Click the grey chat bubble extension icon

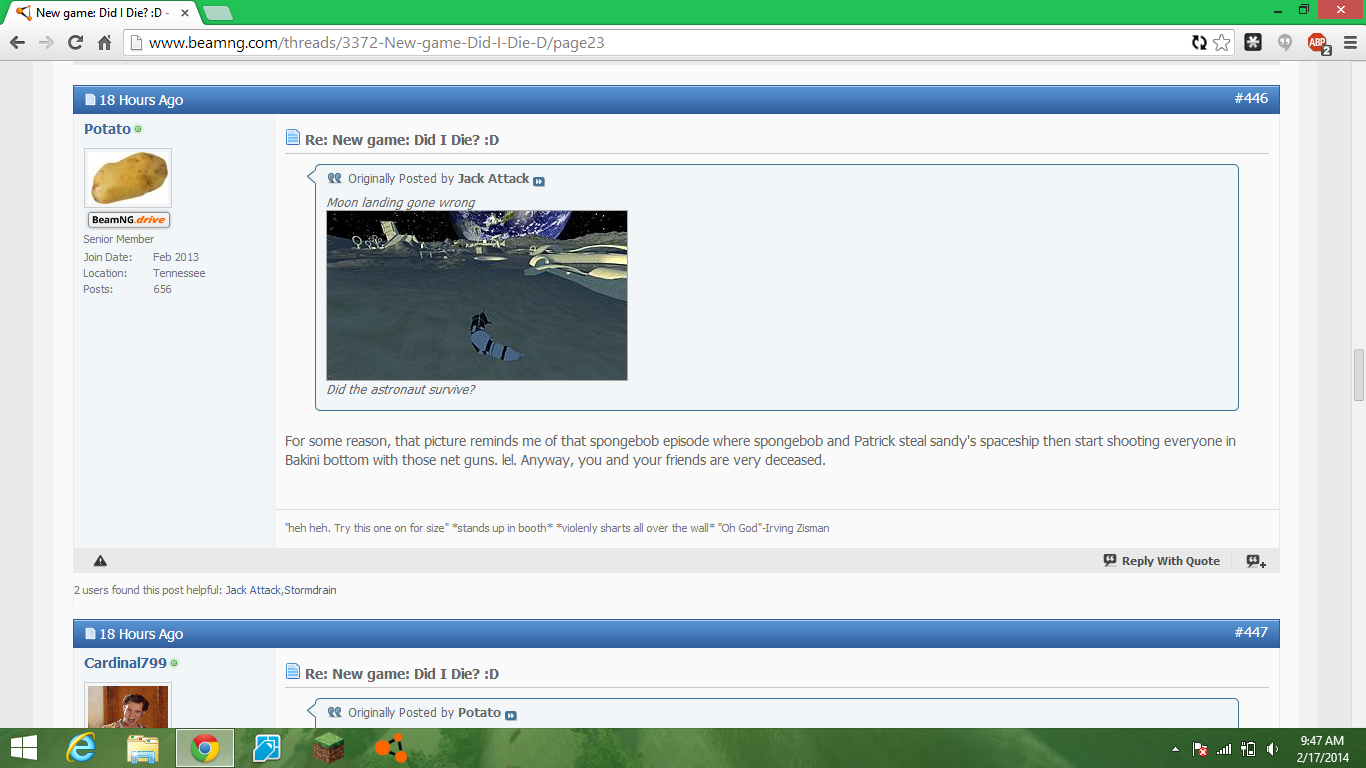[1284, 43]
